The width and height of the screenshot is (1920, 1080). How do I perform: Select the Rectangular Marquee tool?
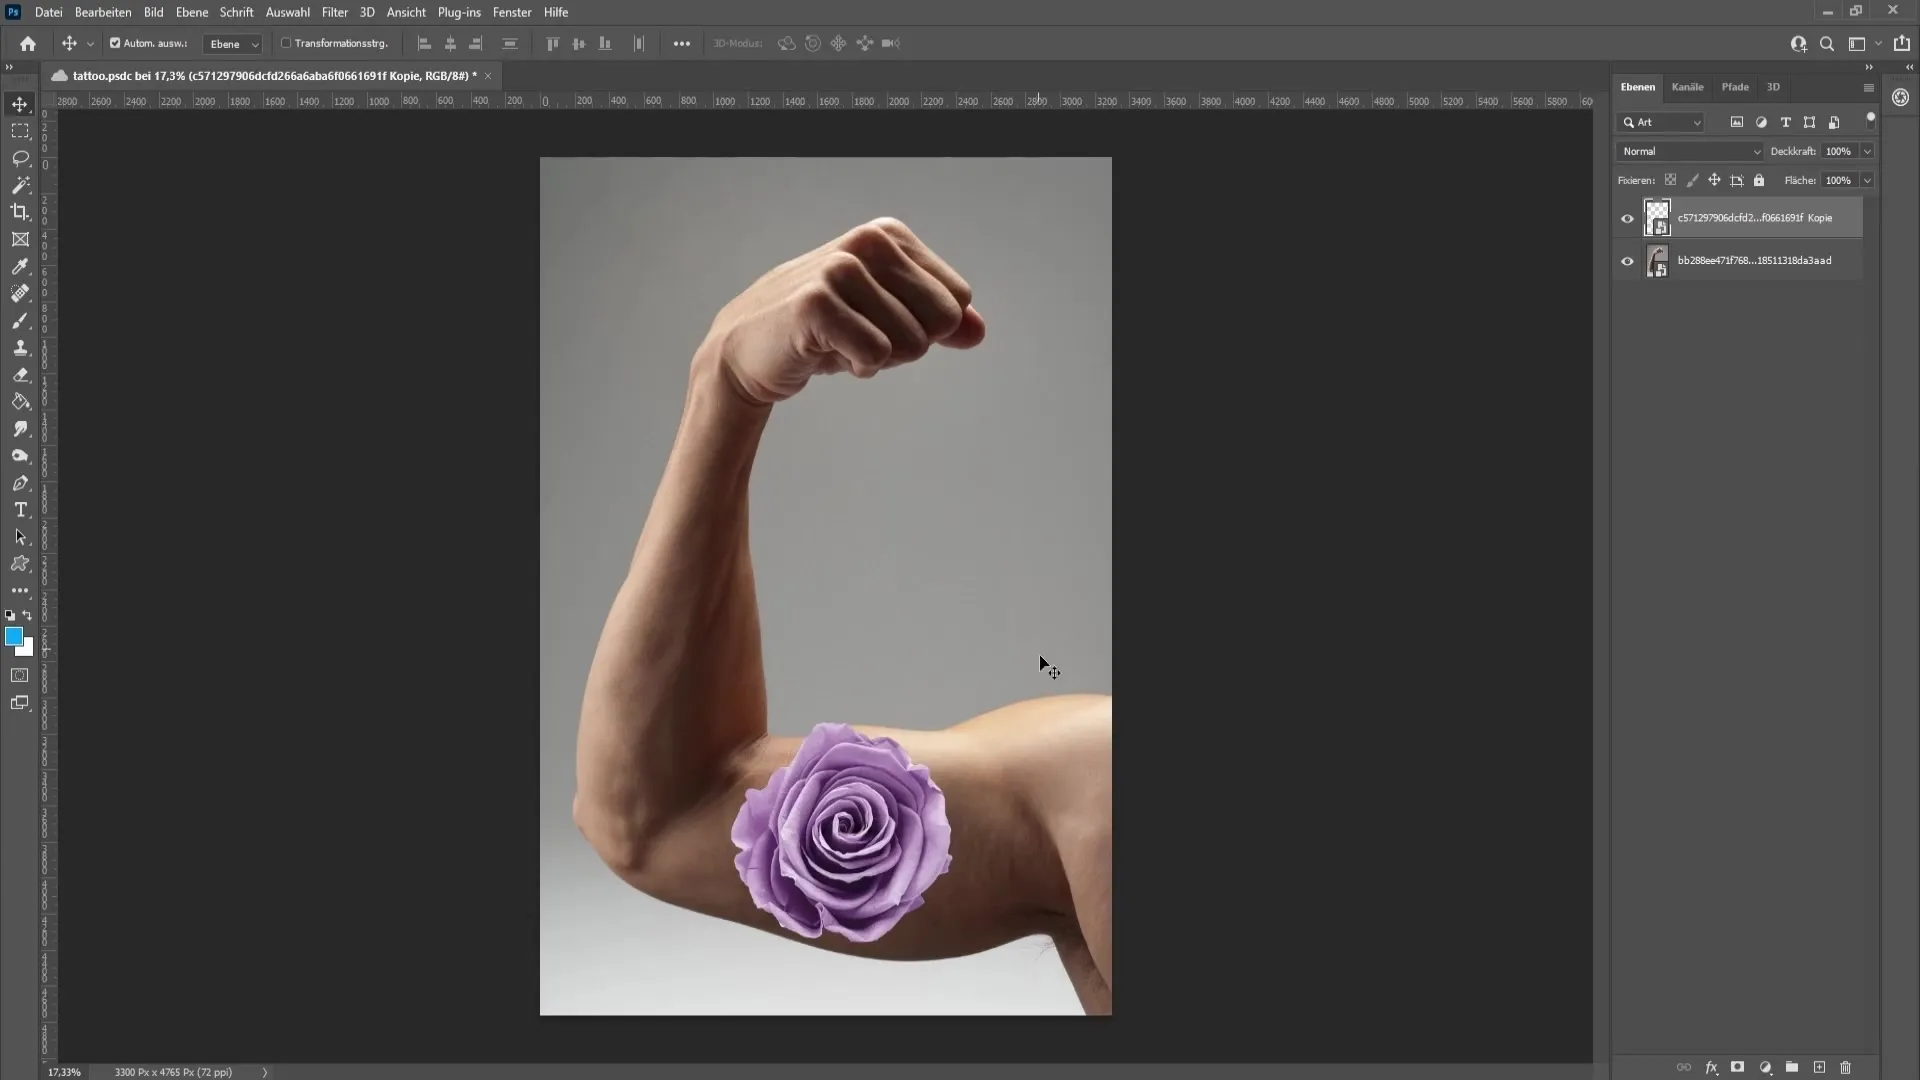(x=20, y=131)
